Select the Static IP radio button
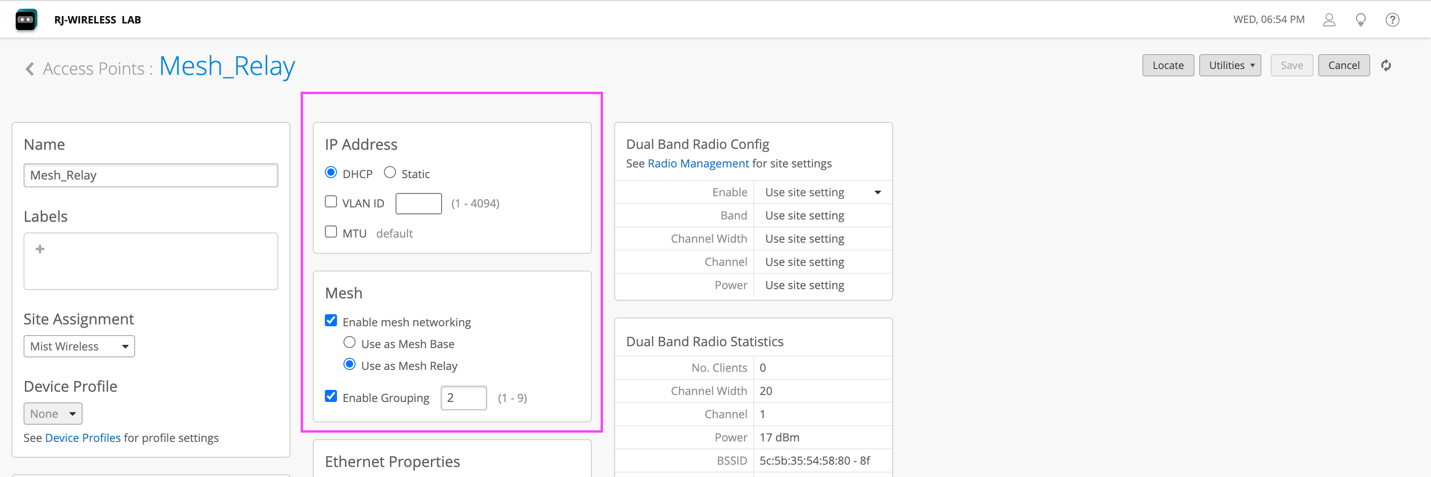The image size is (1431, 477). [390, 173]
